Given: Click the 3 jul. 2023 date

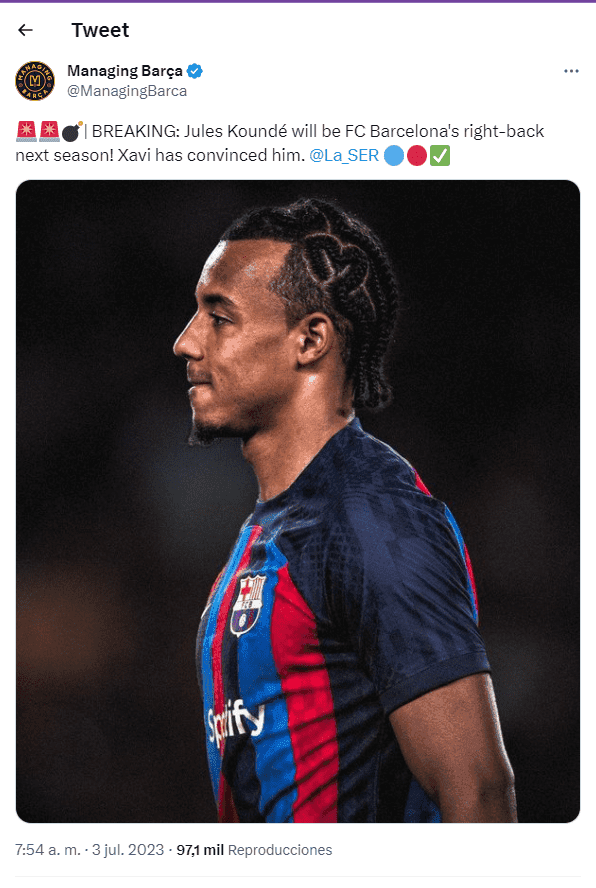Looking at the screenshot, I should pyautogui.click(x=128, y=850).
